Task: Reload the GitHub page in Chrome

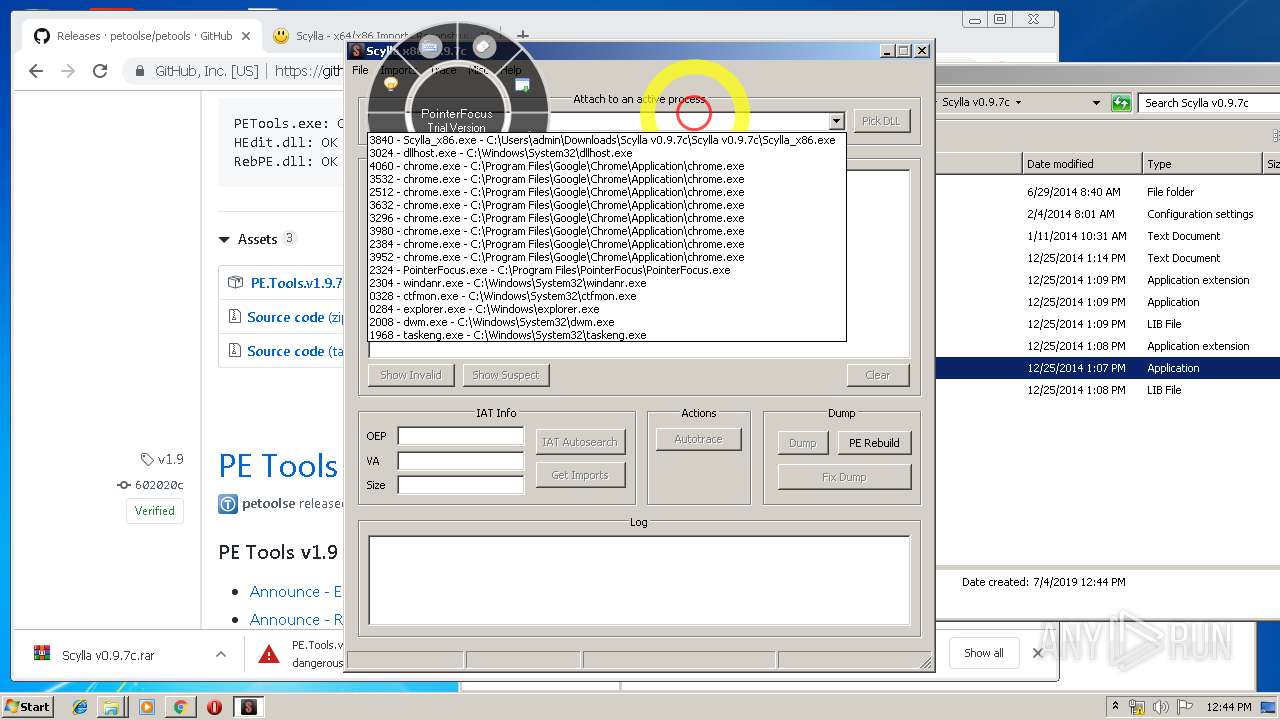Action: 100,71
